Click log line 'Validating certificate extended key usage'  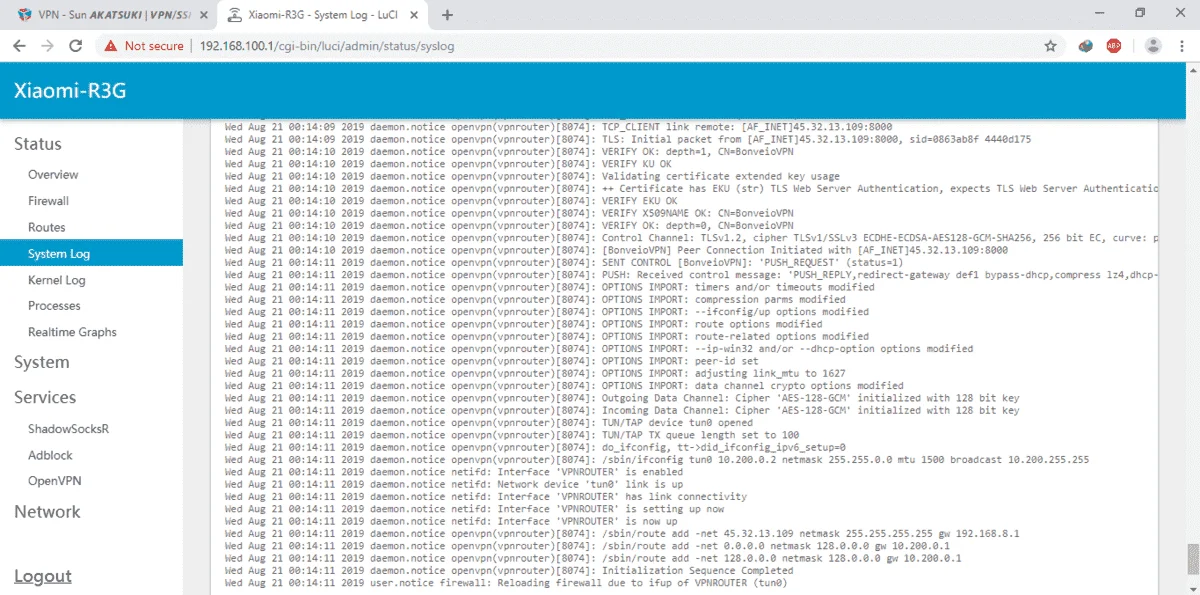(532, 176)
